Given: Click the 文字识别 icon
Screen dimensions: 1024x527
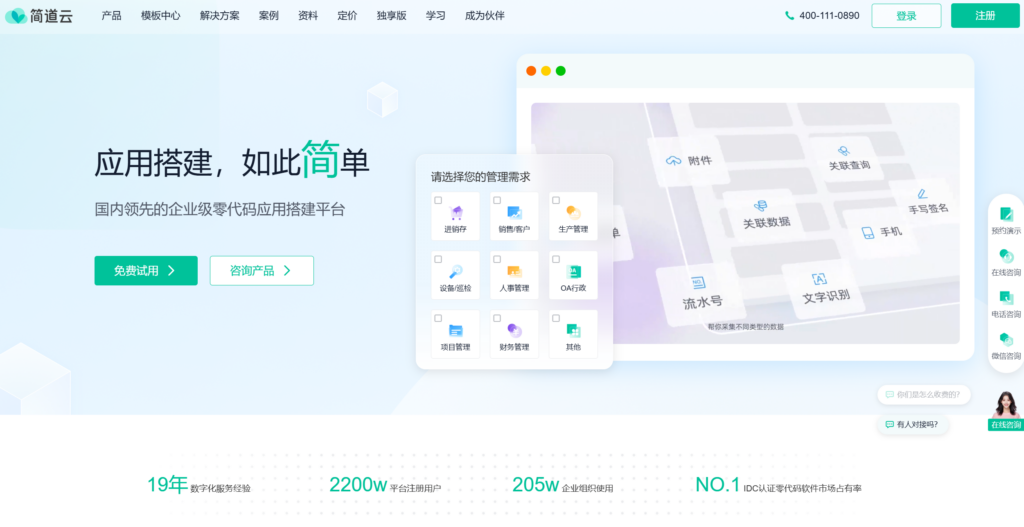Looking at the screenshot, I should [819, 279].
